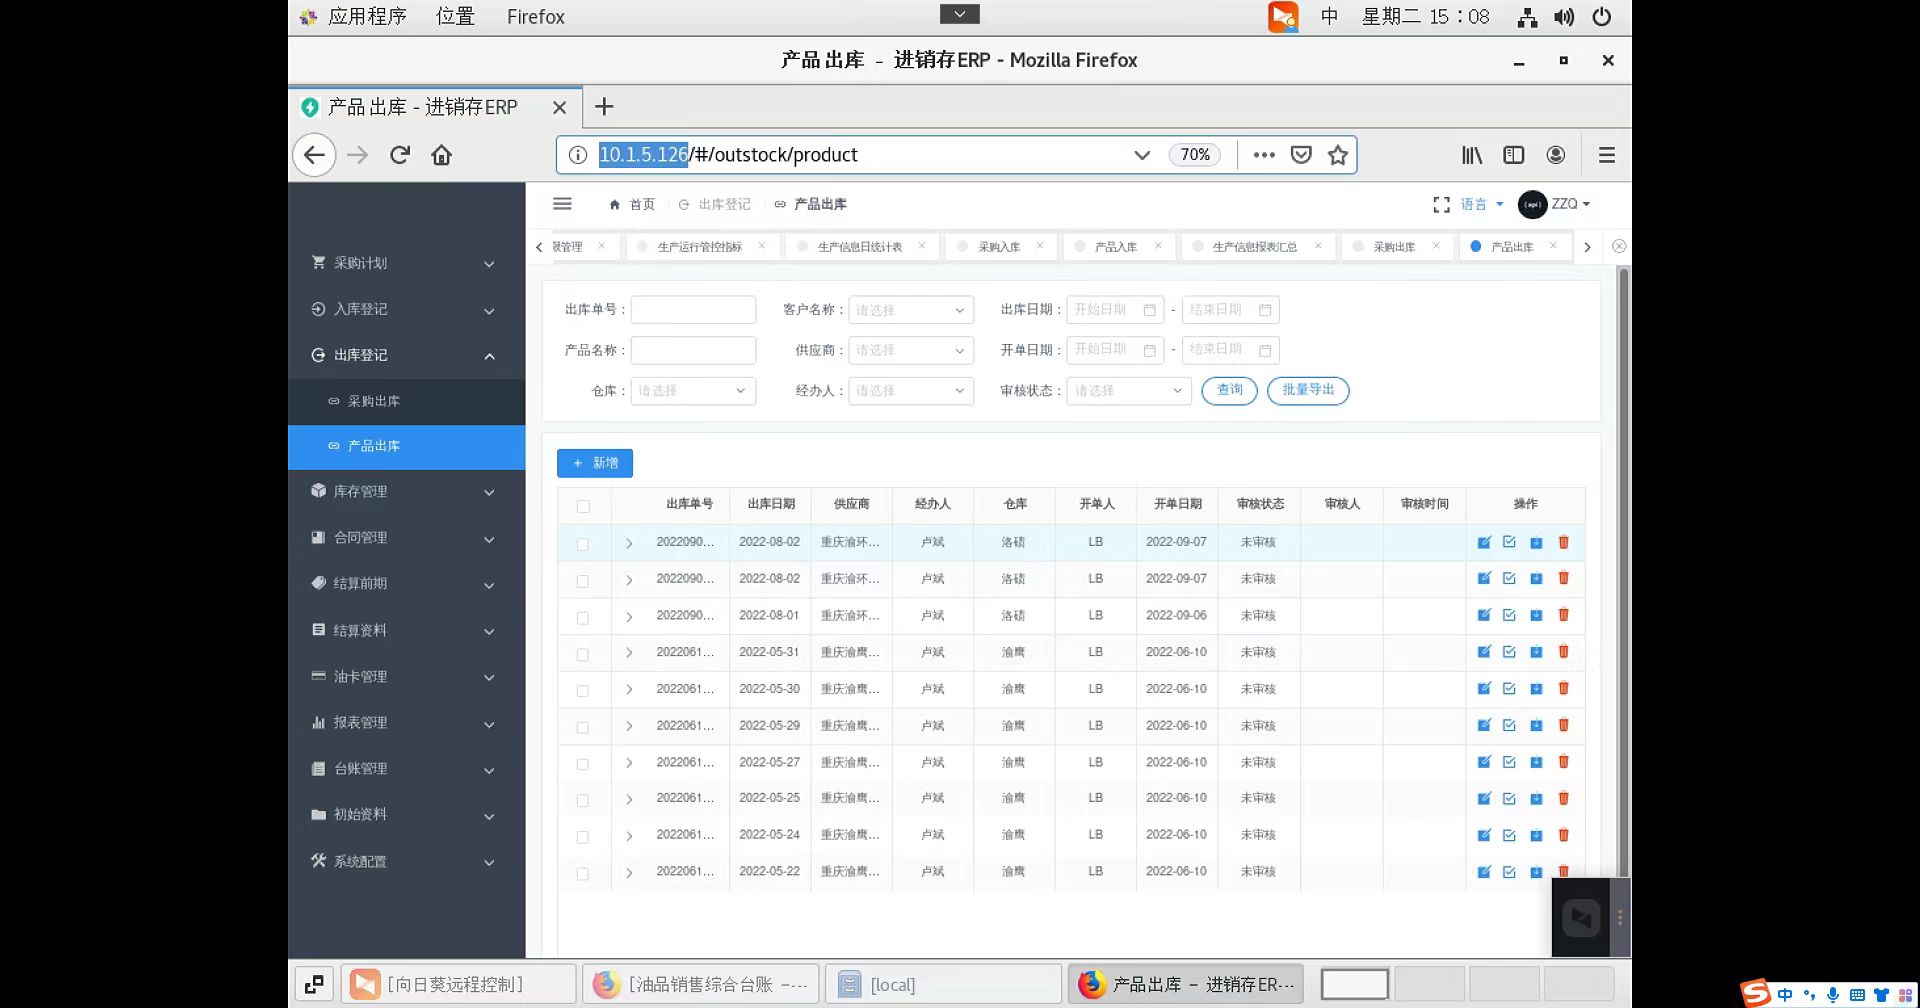Open 采购出库 in the sidebar
This screenshot has width=1920, height=1008.
(406, 401)
